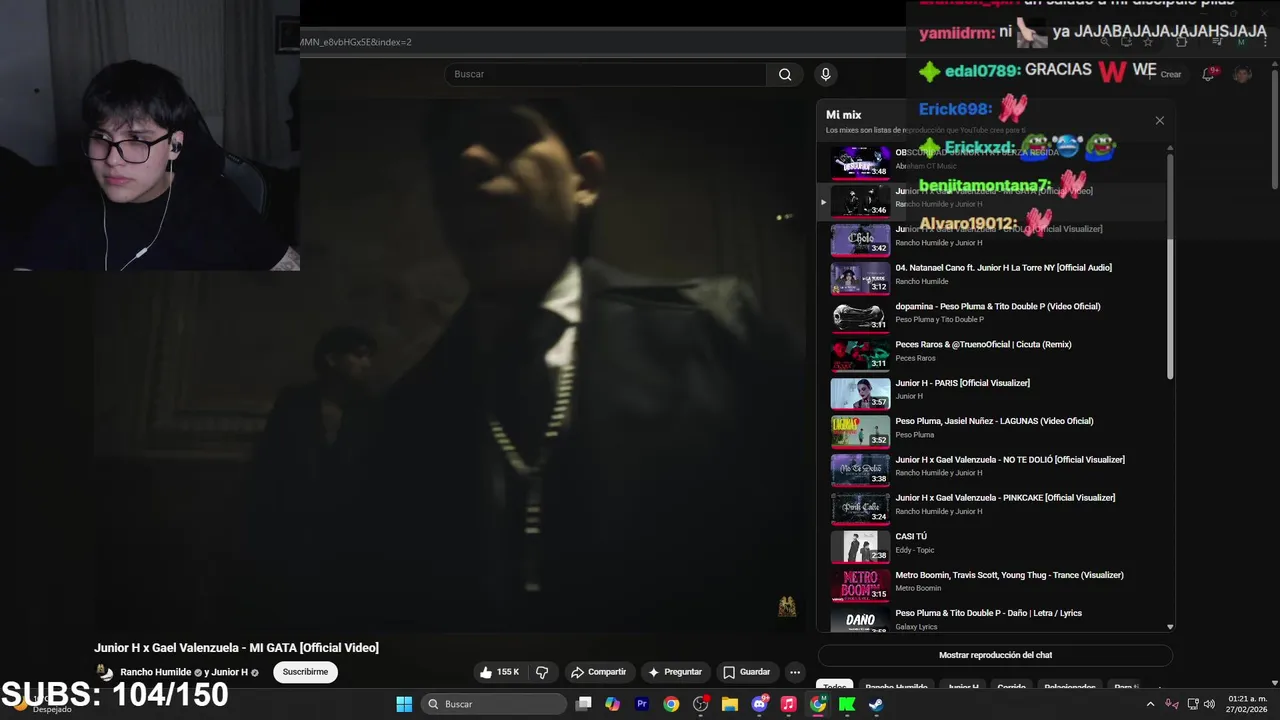This screenshot has height=720, width=1280.
Task: Like the MI GATA video
Action: [x=499, y=672]
